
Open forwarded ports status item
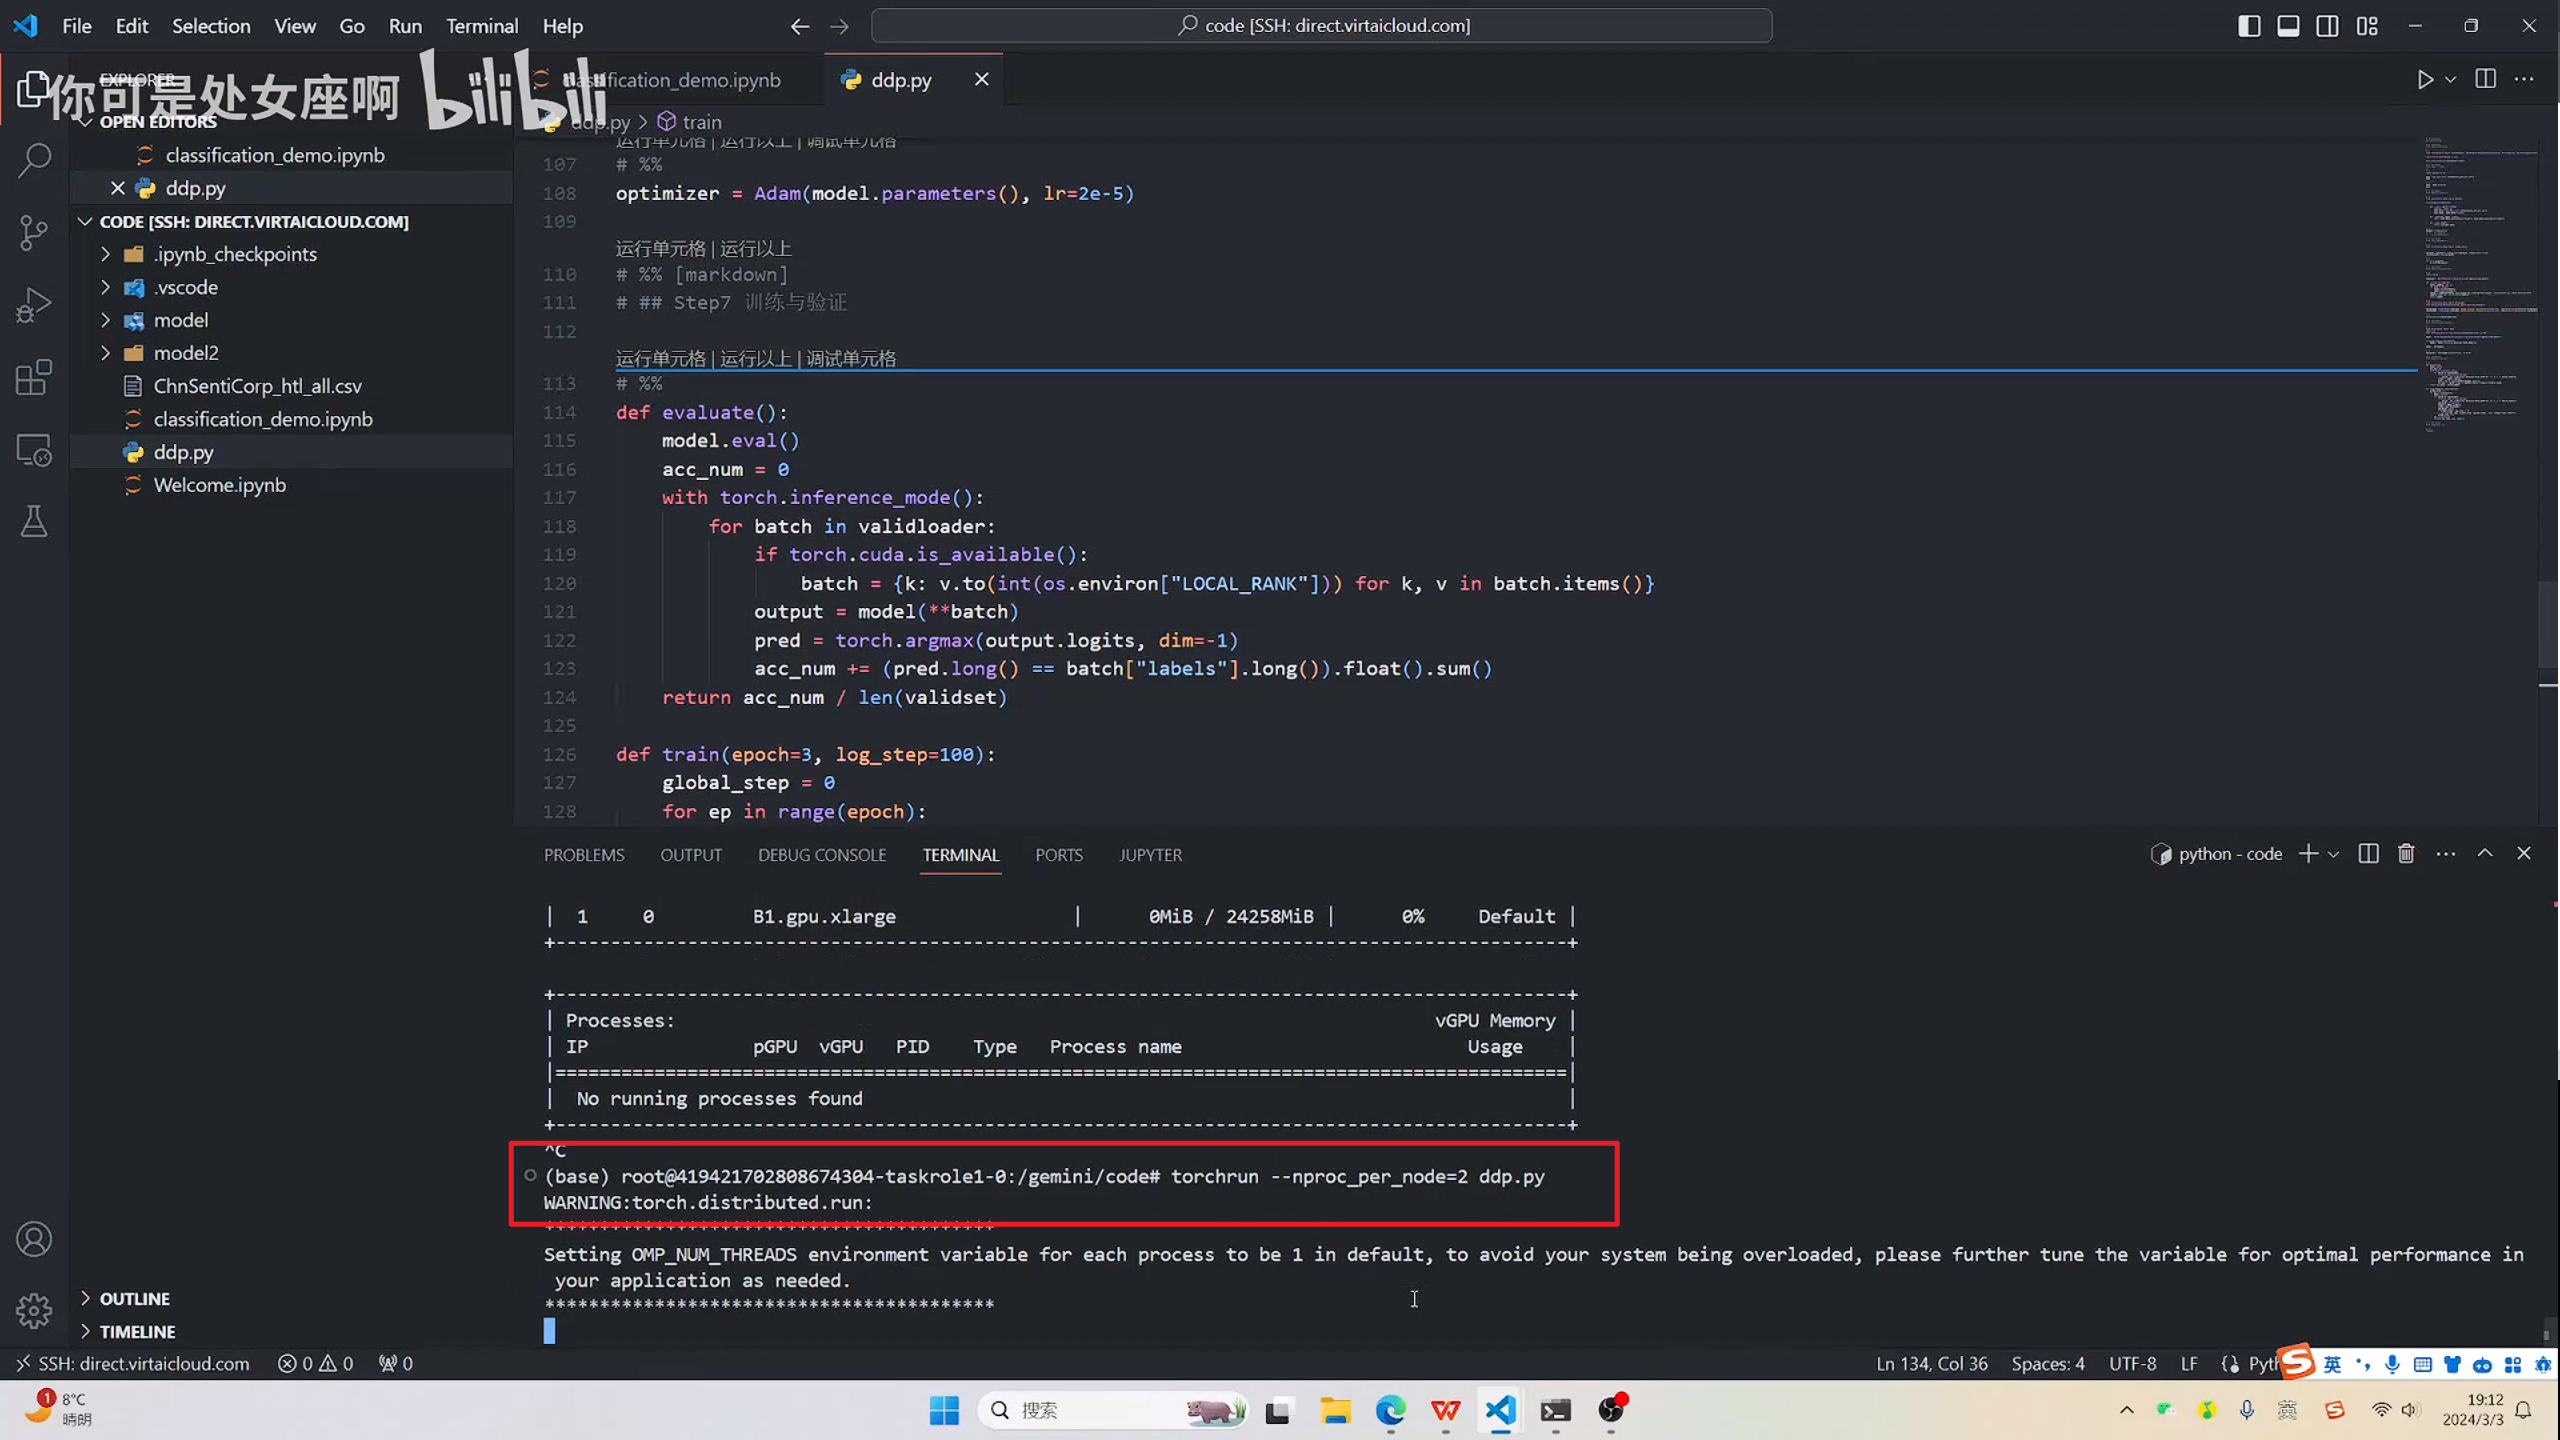pyautogui.click(x=395, y=1363)
